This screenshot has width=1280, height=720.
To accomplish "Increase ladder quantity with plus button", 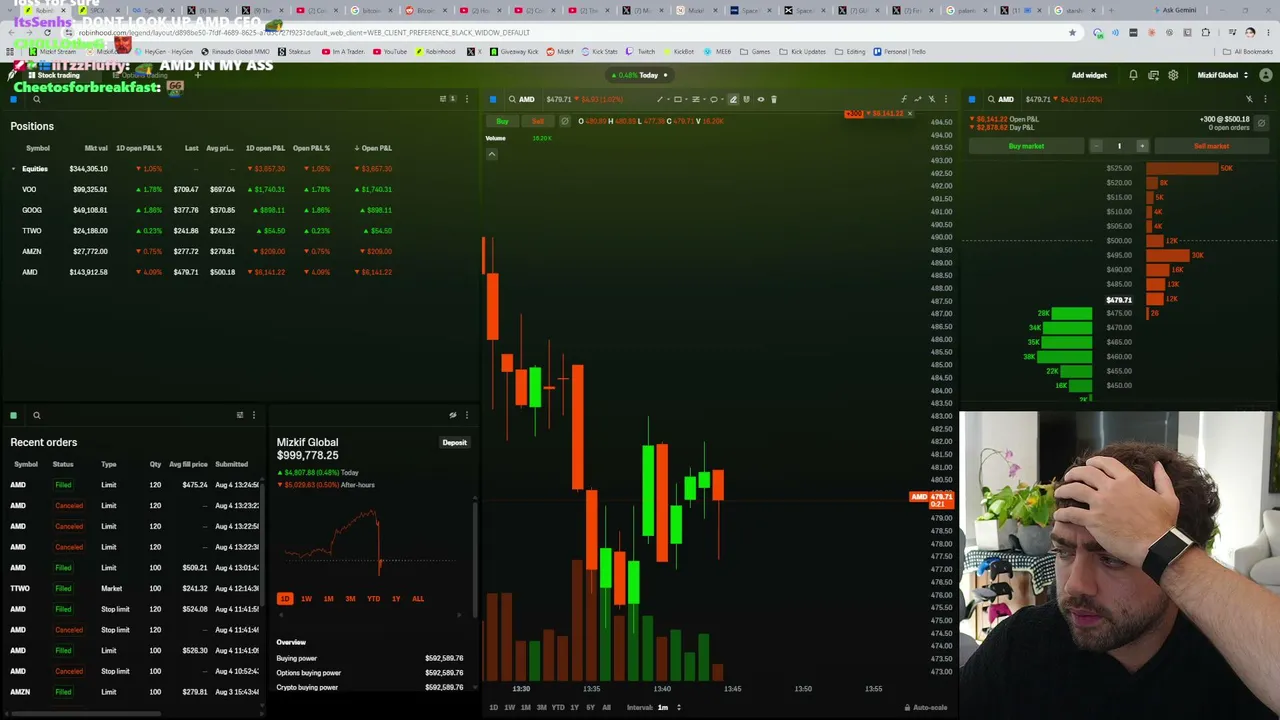I will click(x=1142, y=146).
